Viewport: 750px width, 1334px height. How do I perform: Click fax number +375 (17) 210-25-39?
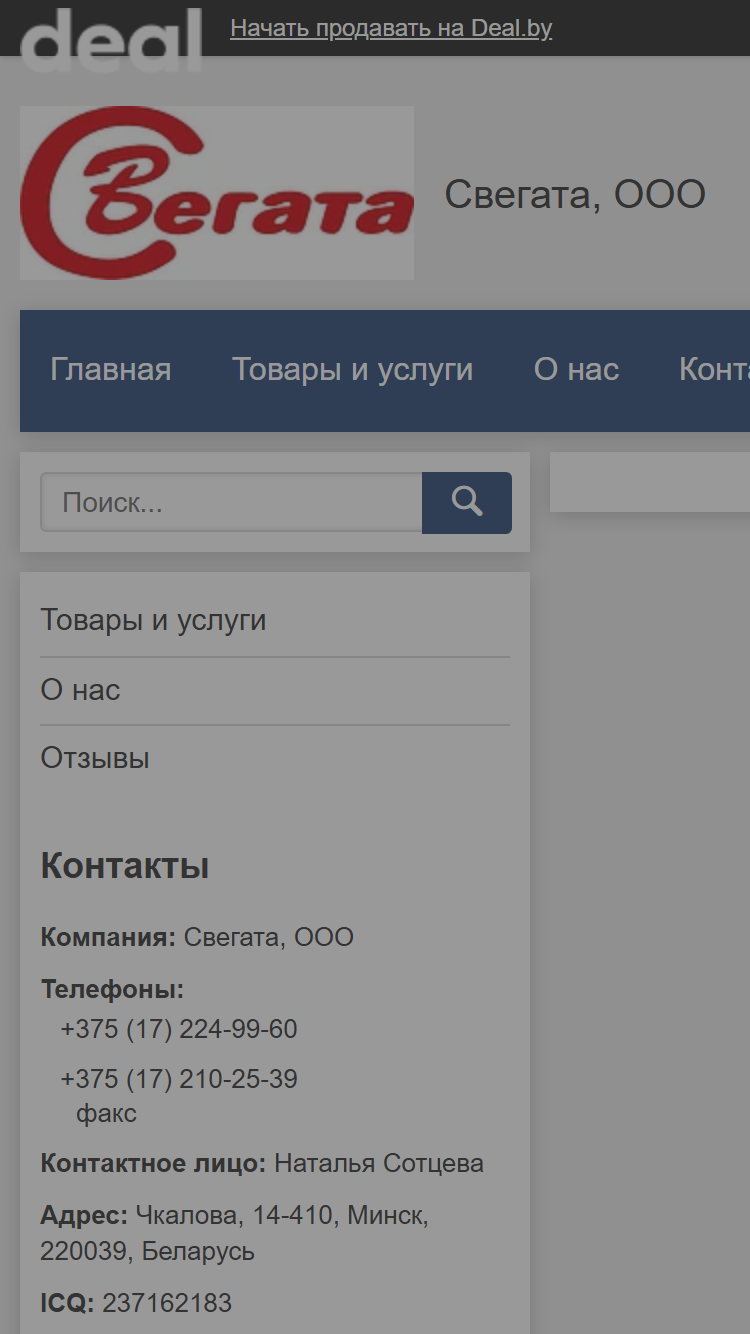(x=179, y=1079)
